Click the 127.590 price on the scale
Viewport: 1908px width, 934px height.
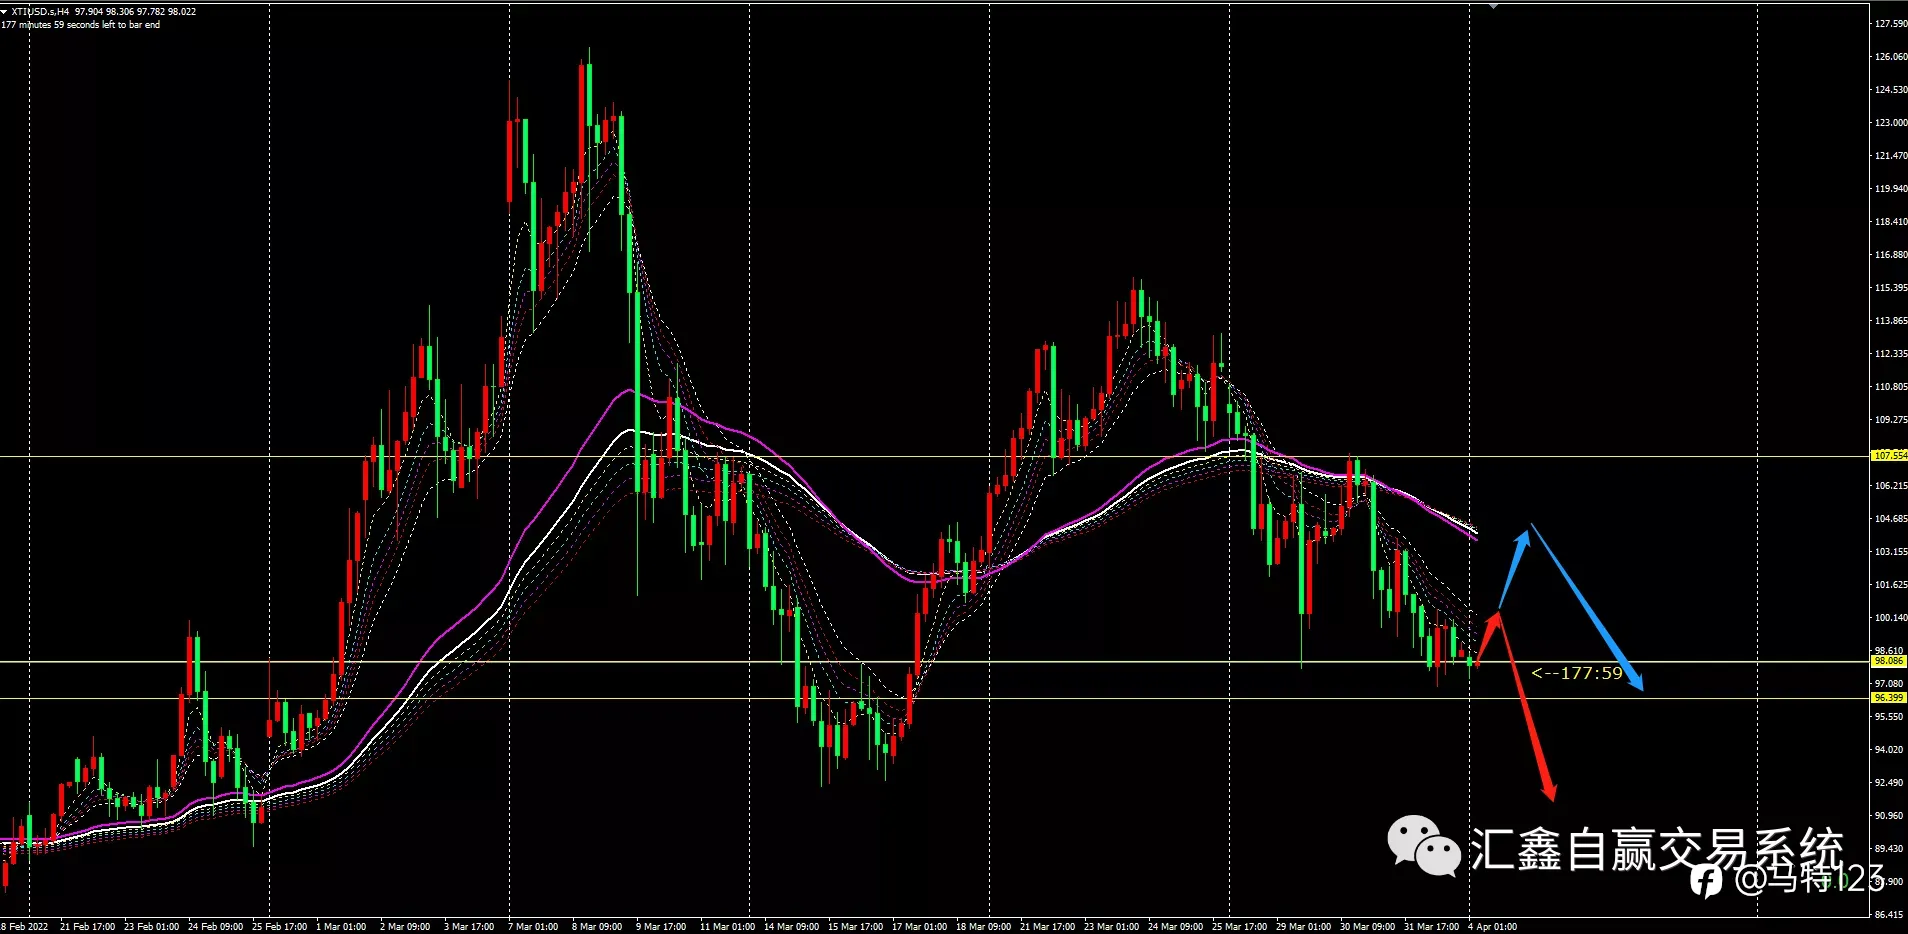(1890, 23)
